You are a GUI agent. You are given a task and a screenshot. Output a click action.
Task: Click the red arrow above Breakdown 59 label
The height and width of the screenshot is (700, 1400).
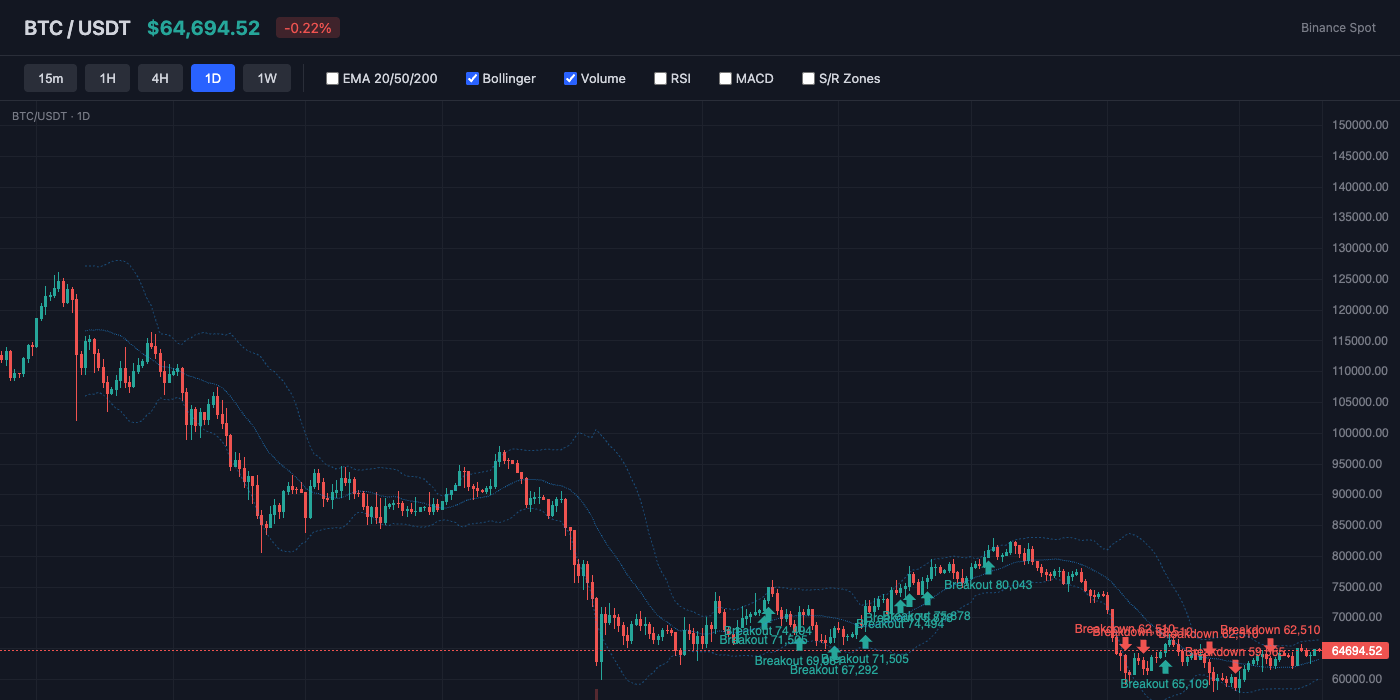1234,667
